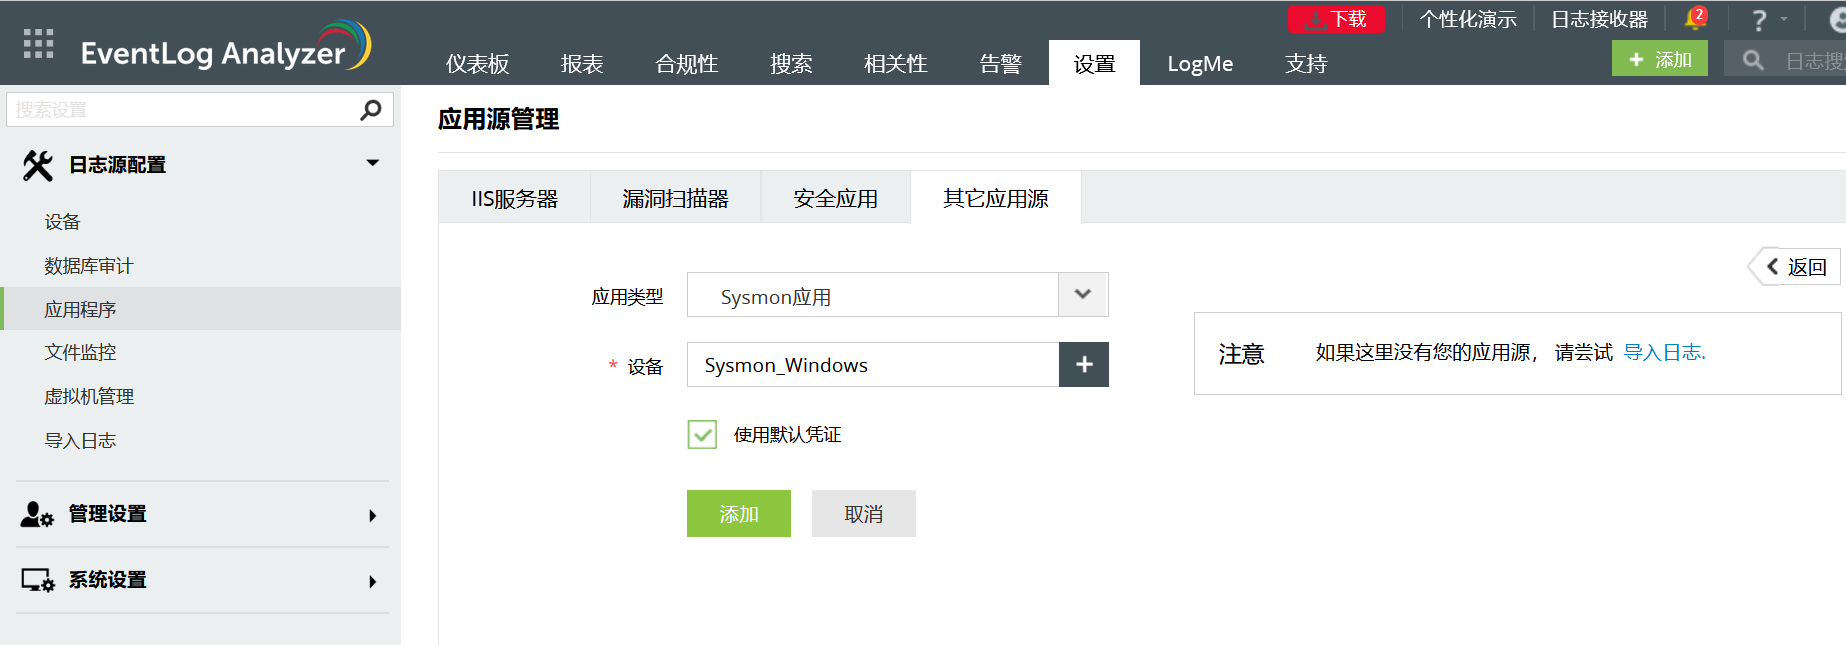
Task: Switch to the IIS服务器 tab
Action: point(515,198)
